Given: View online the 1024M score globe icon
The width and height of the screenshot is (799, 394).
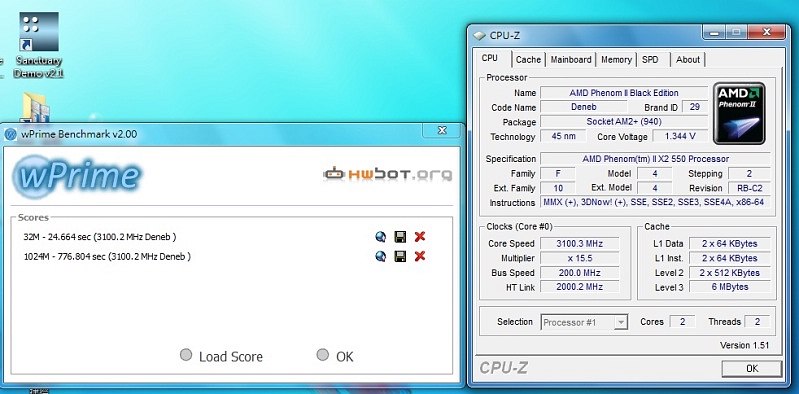Looking at the screenshot, I should [x=380, y=256].
